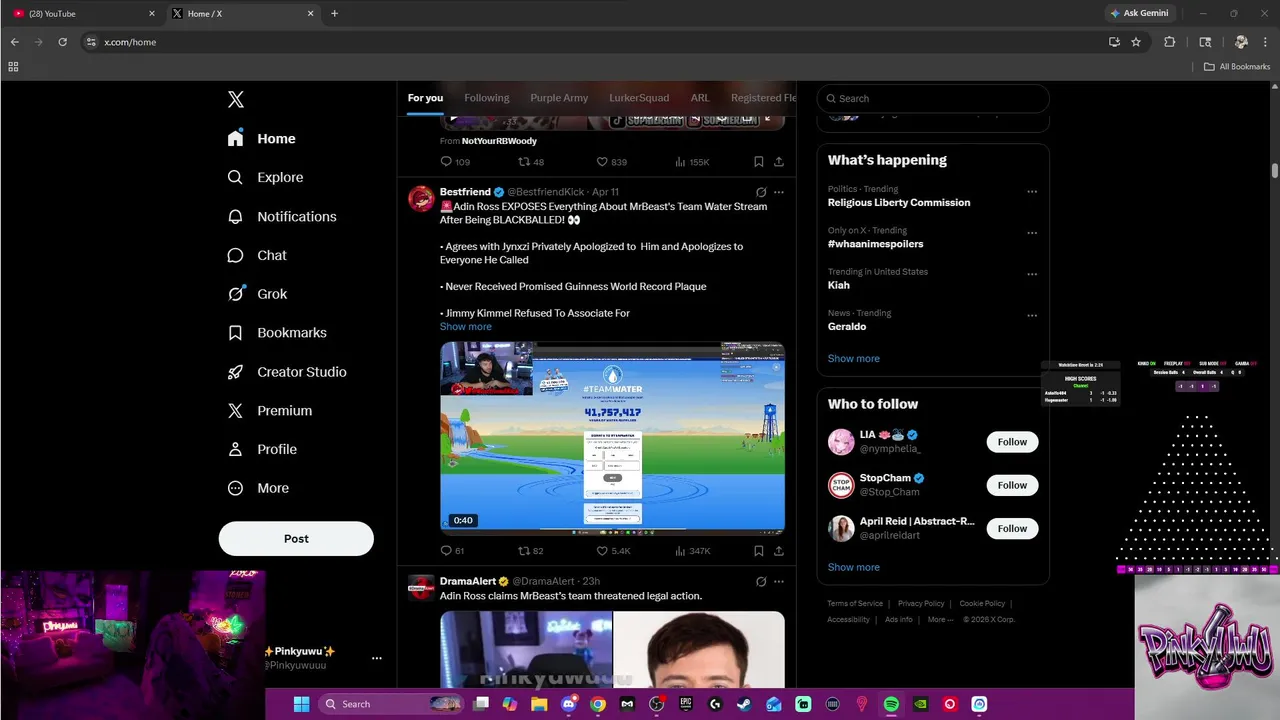Open options for Kiah trend

1032,274
